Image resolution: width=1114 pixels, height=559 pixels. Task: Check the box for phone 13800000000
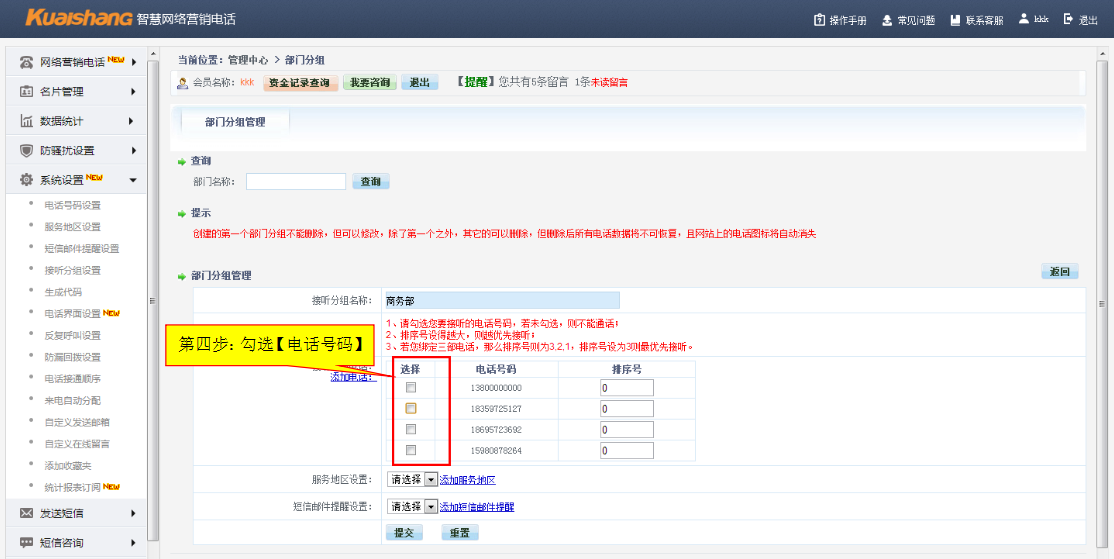click(411, 387)
